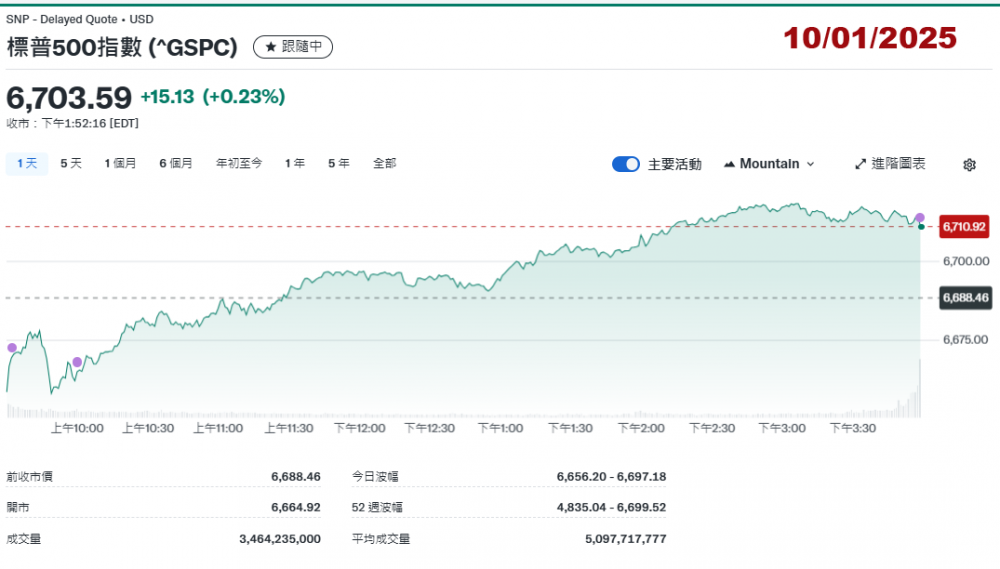Choose the 1個月 range
Screen dimensions: 1000x569
click(x=120, y=163)
